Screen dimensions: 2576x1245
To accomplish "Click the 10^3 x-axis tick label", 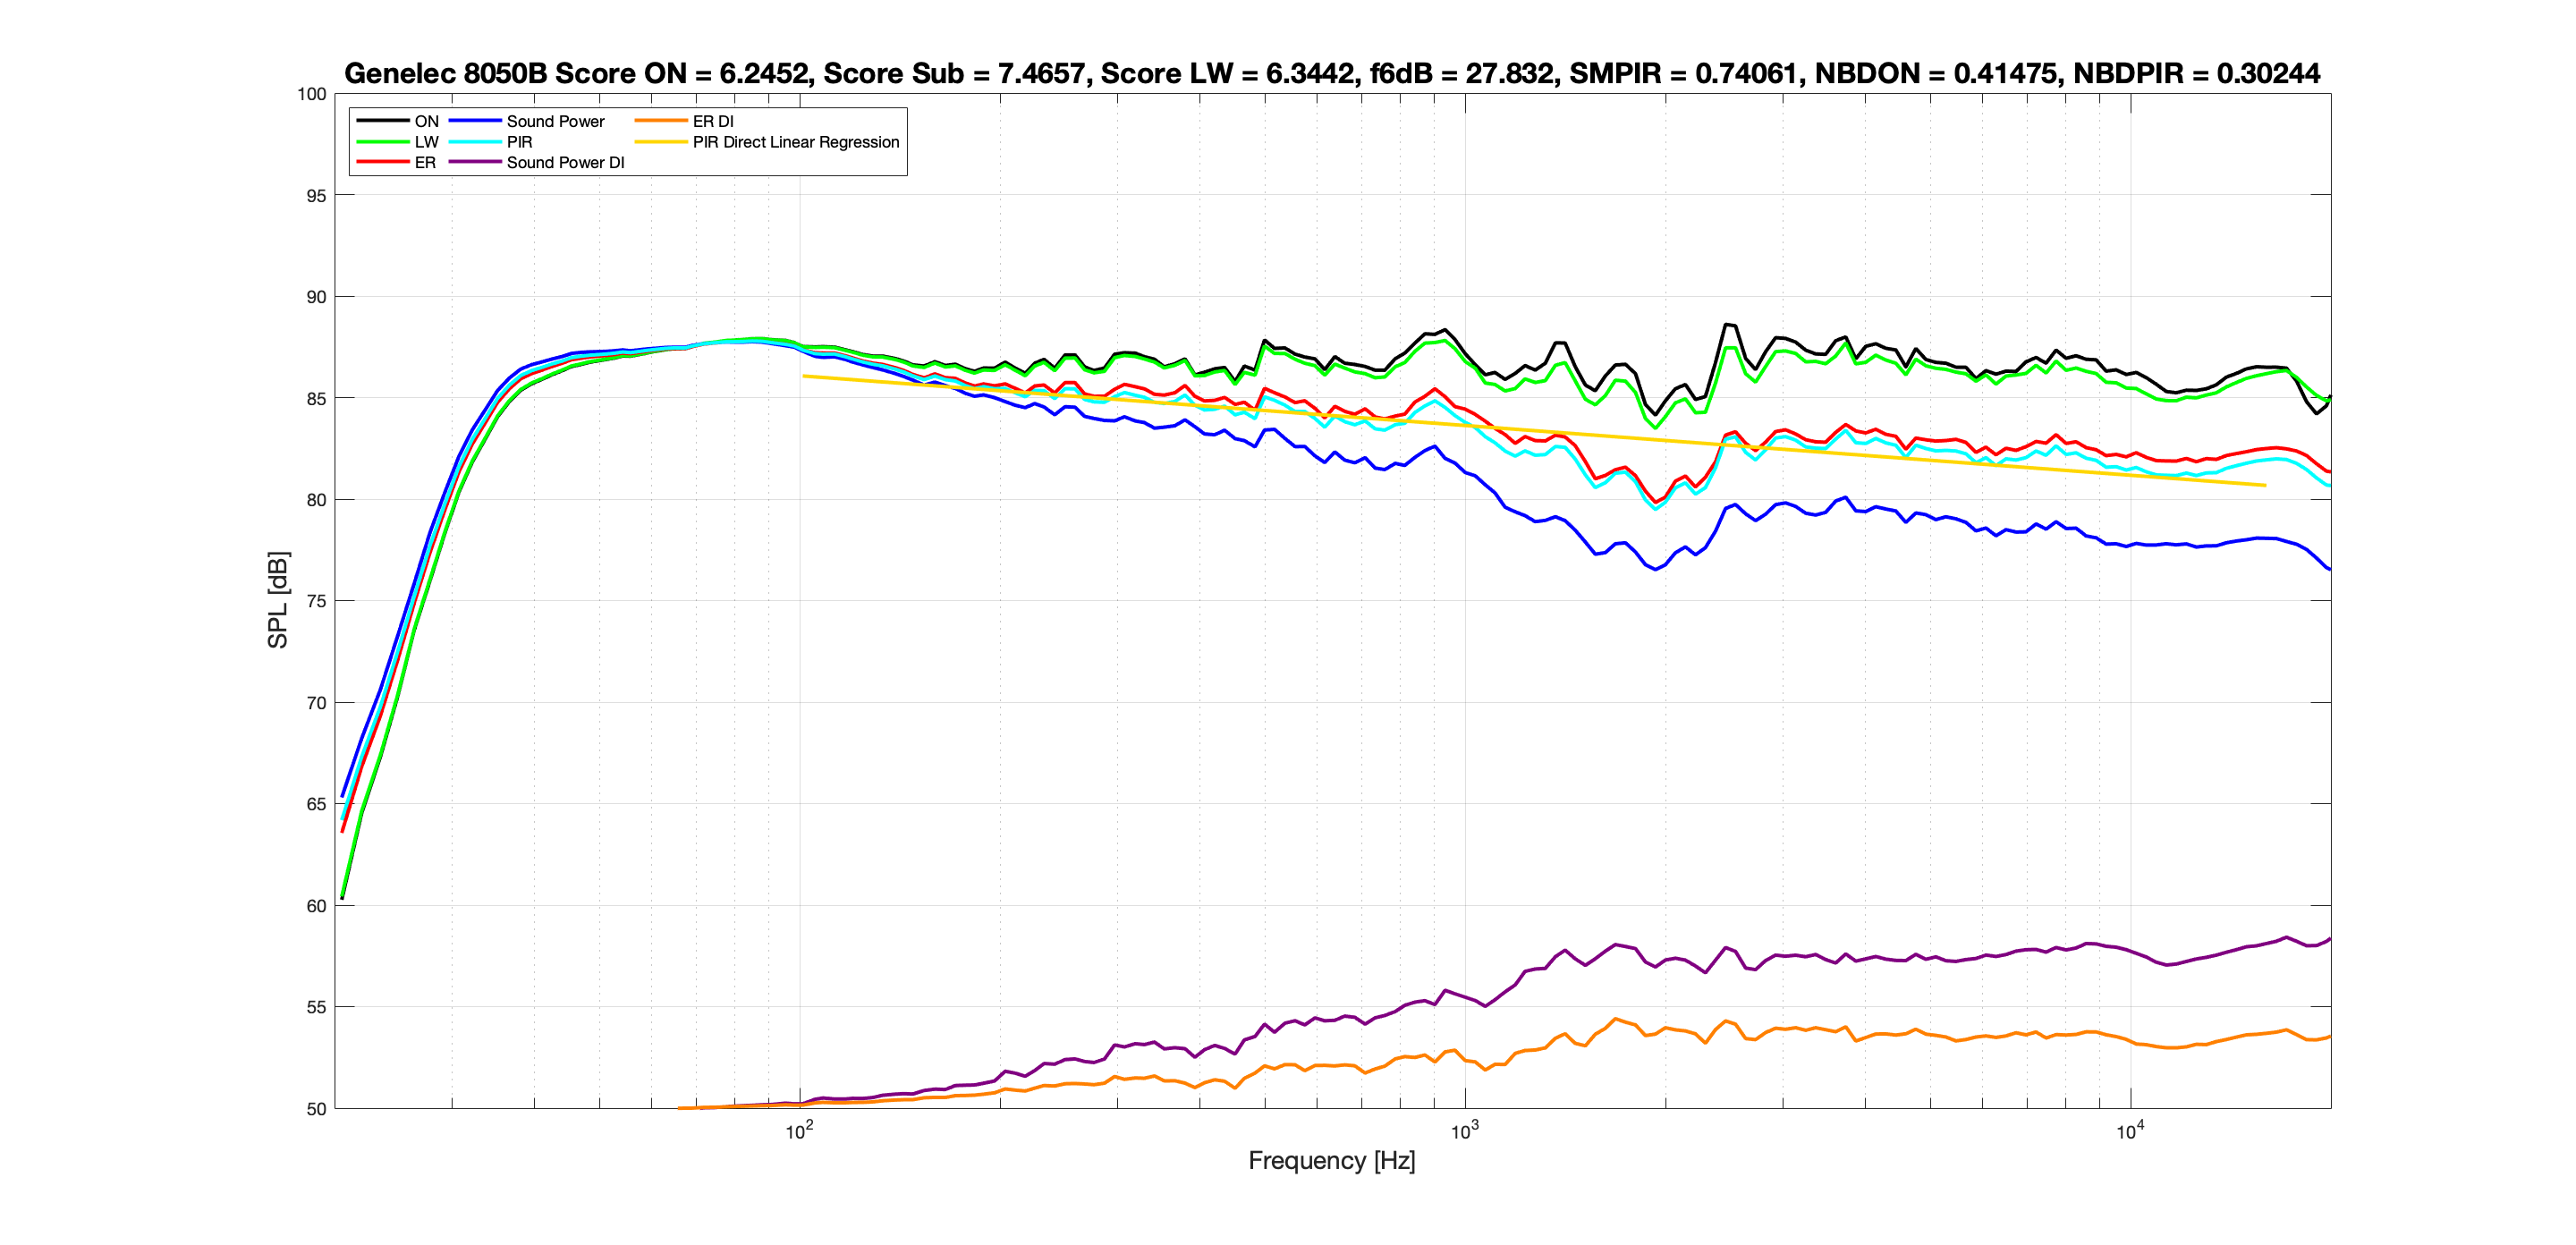I will pos(1465,1131).
